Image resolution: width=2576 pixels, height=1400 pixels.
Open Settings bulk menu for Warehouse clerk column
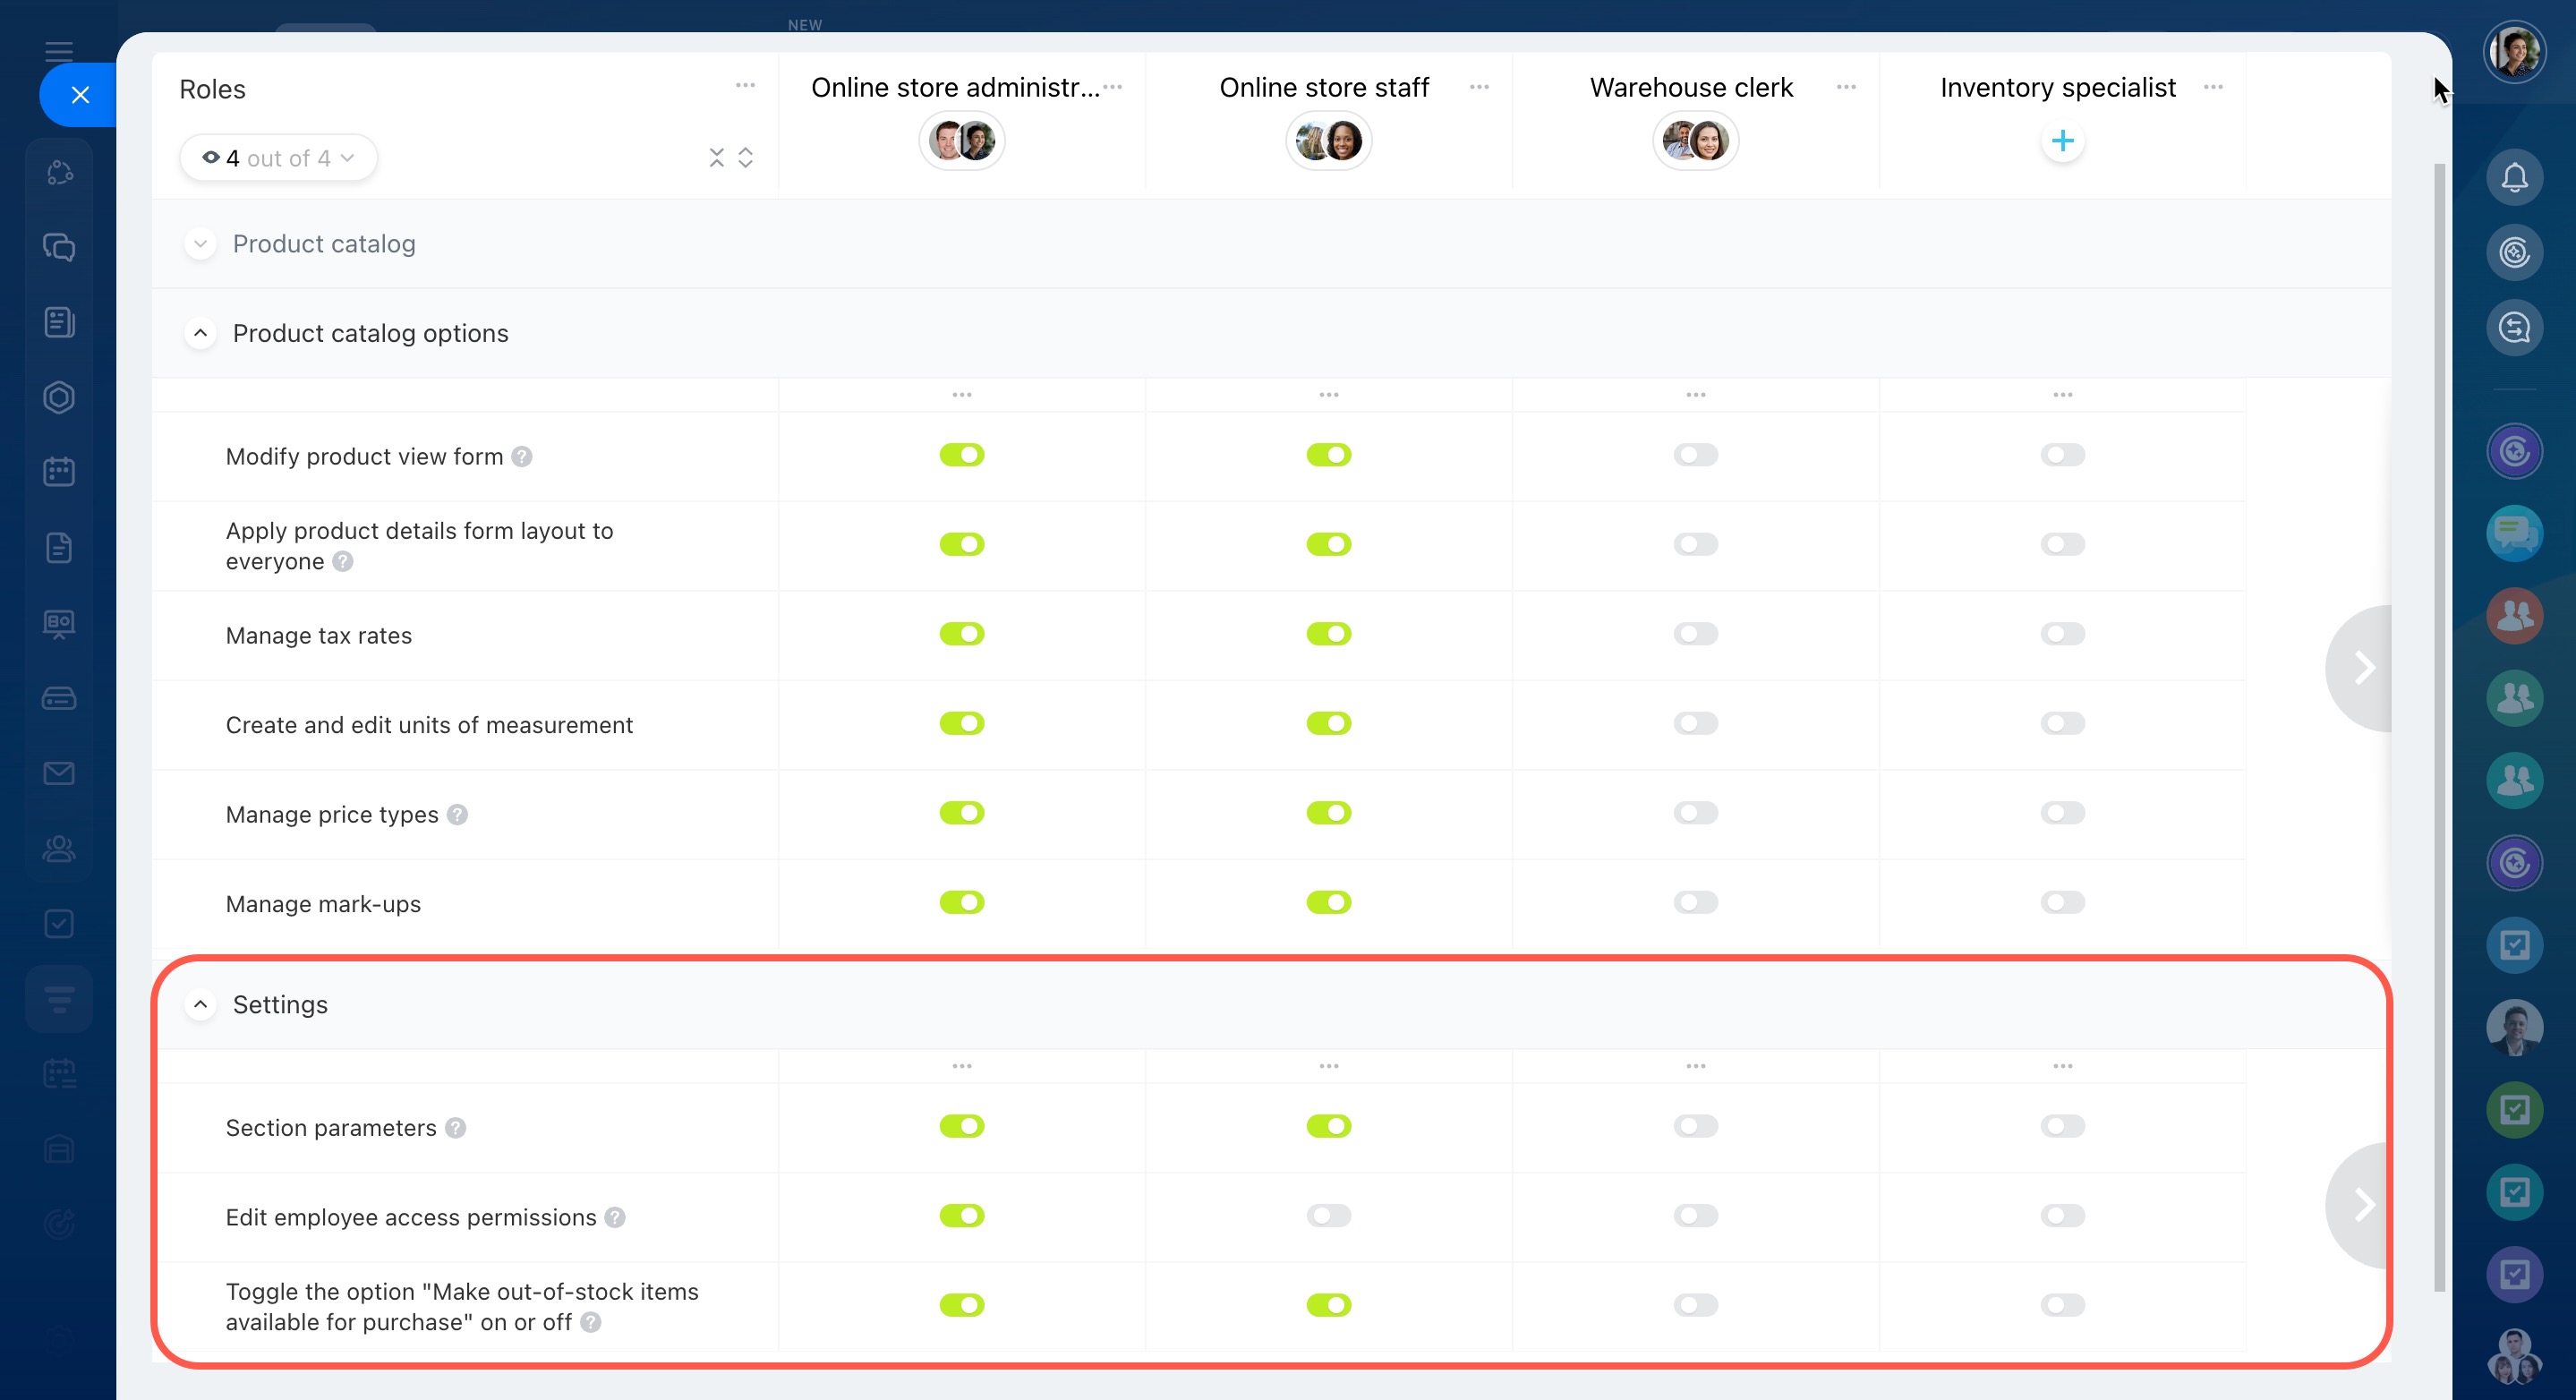(x=1695, y=1066)
